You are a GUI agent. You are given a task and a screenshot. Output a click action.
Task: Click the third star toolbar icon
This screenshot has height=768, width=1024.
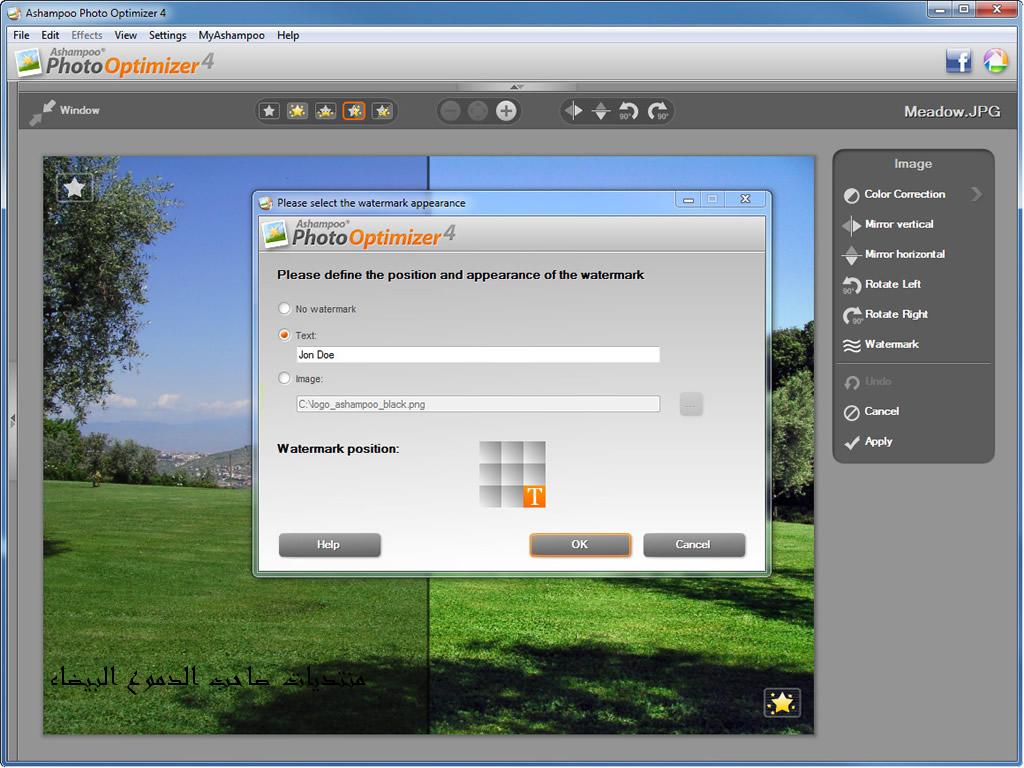(325, 111)
